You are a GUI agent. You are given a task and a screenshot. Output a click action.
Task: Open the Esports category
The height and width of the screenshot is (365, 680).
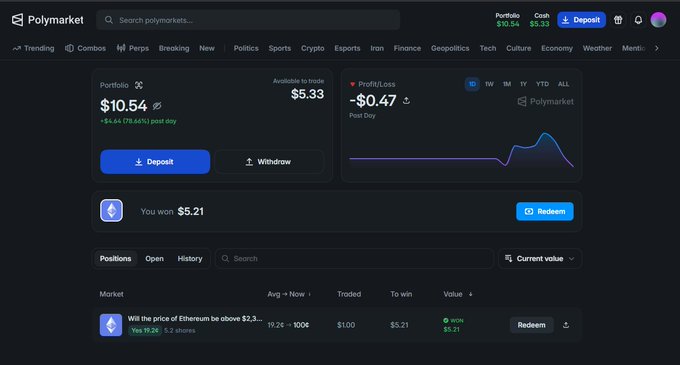(x=347, y=48)
